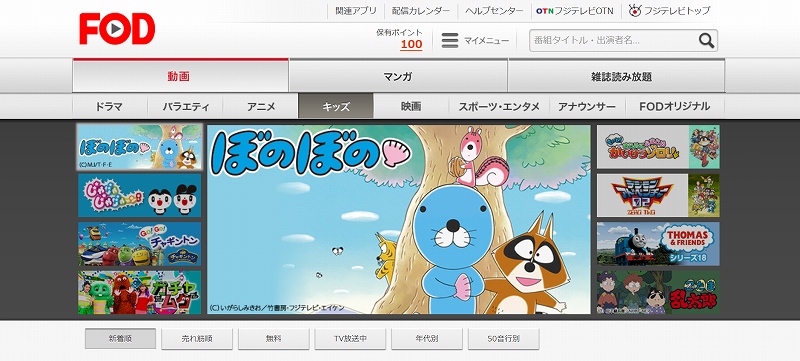This screenshot has width=800, height=361.
Task: Filter by 年代別 button
Action: click(427, 339)
